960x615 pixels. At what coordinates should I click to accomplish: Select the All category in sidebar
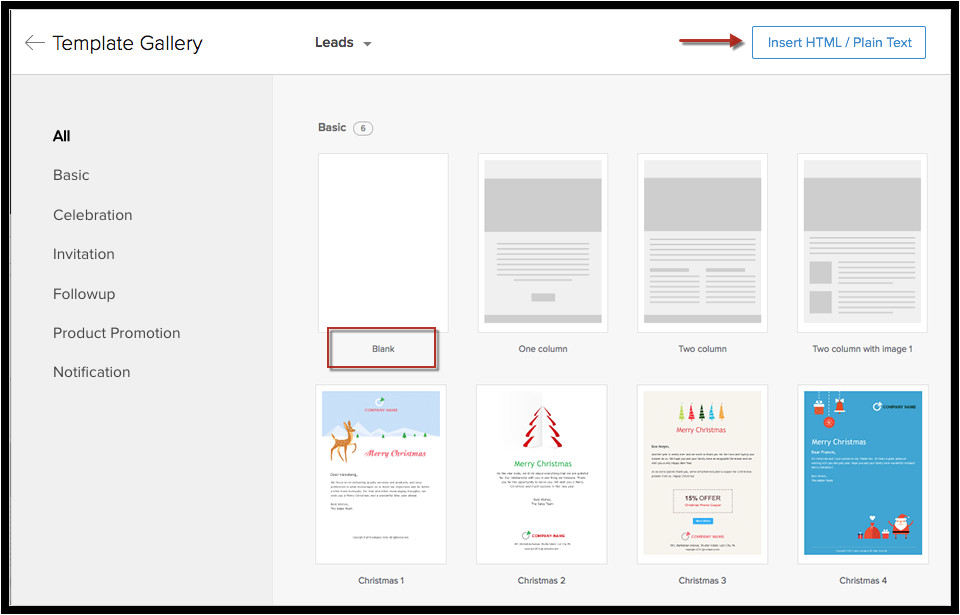[x=62, y=136]
